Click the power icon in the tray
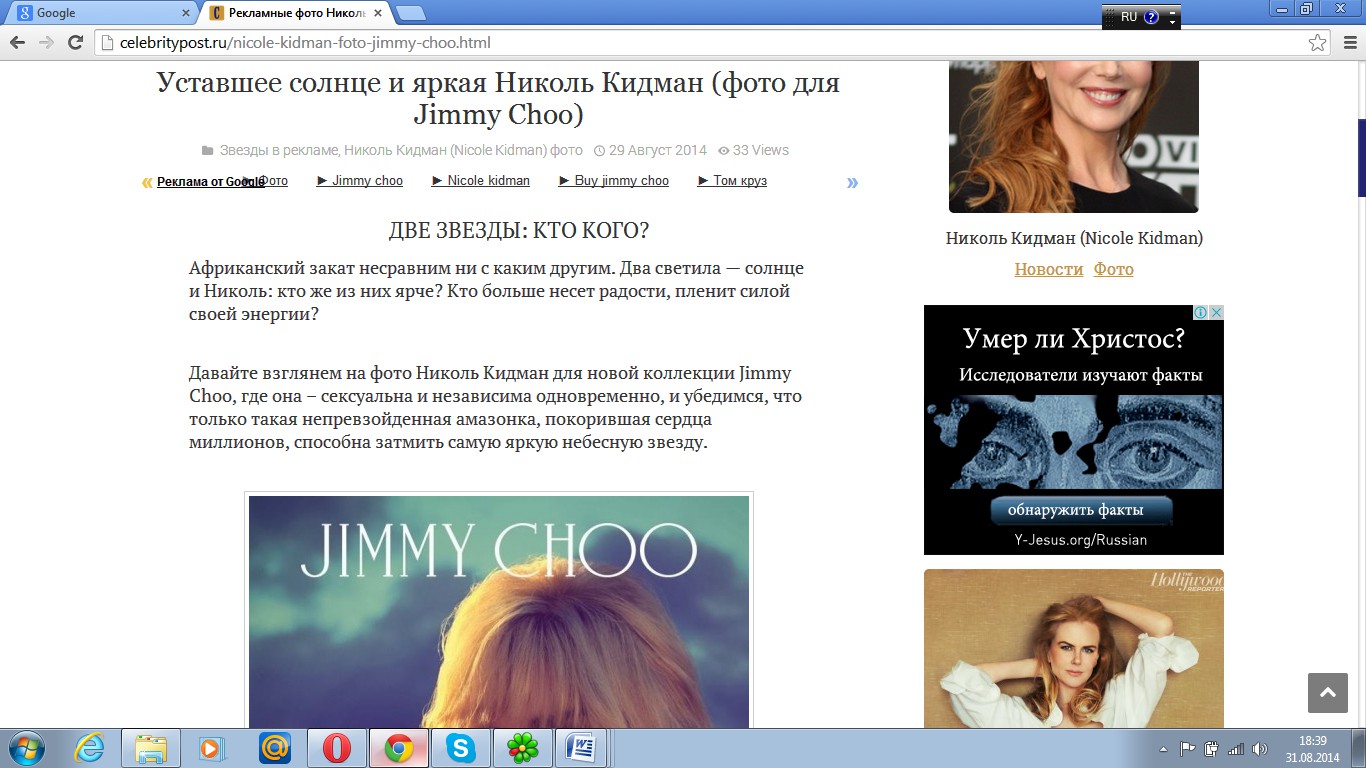This screenshot has width=1366, height=768. tap(1212, 748)
